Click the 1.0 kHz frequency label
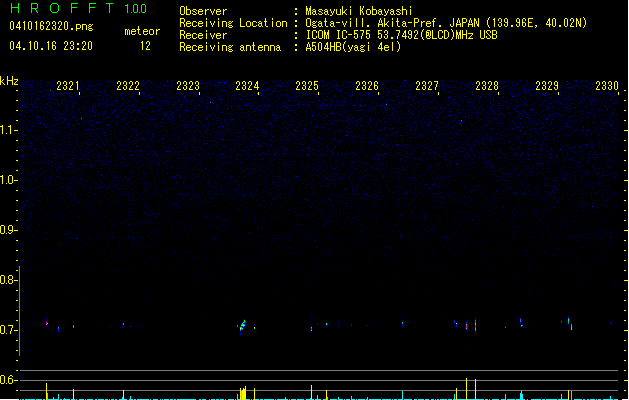This screenshot has width=629, height=400. coord(8,180)
